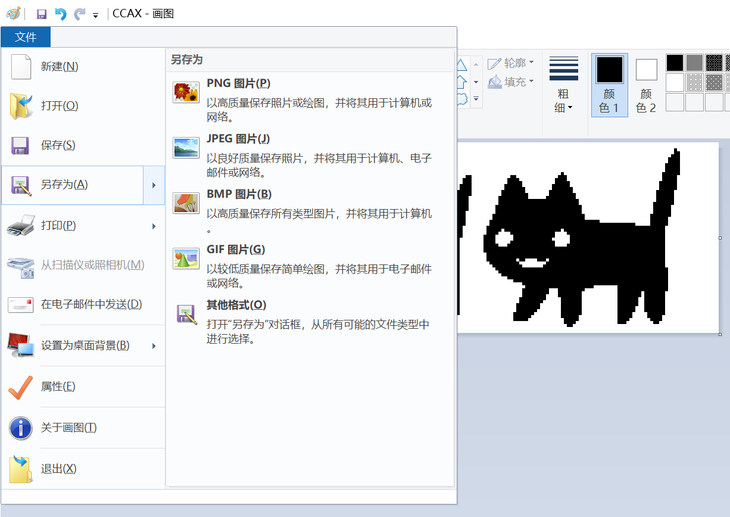Click the floppy disk icon for 保存
Image resolution: width=730 pixels, height=517 pixels.
20,145
